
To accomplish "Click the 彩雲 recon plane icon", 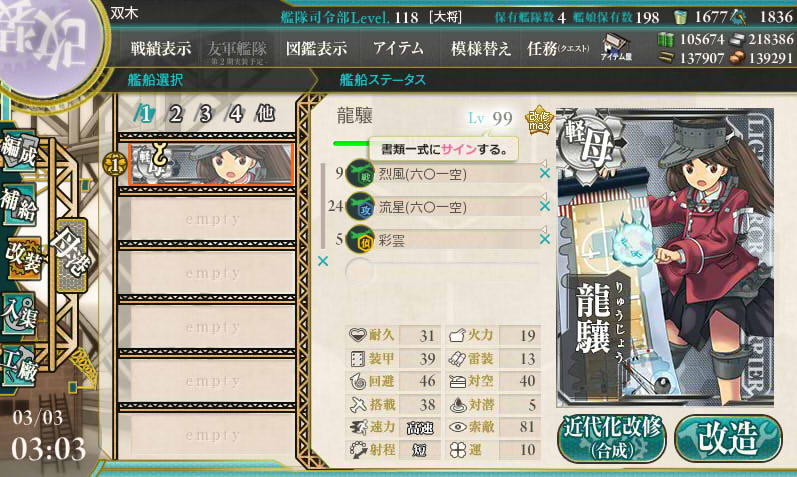I will (360, 239).
